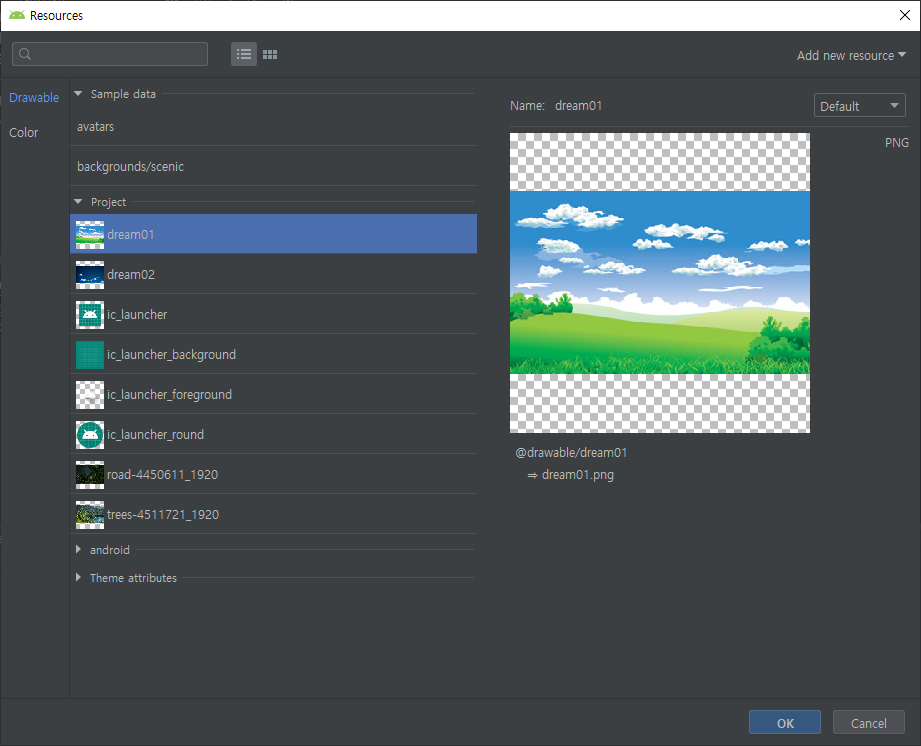The image size is (921, 746).
Task: Select the ic_launcher_background label
Action: [172, 355]
